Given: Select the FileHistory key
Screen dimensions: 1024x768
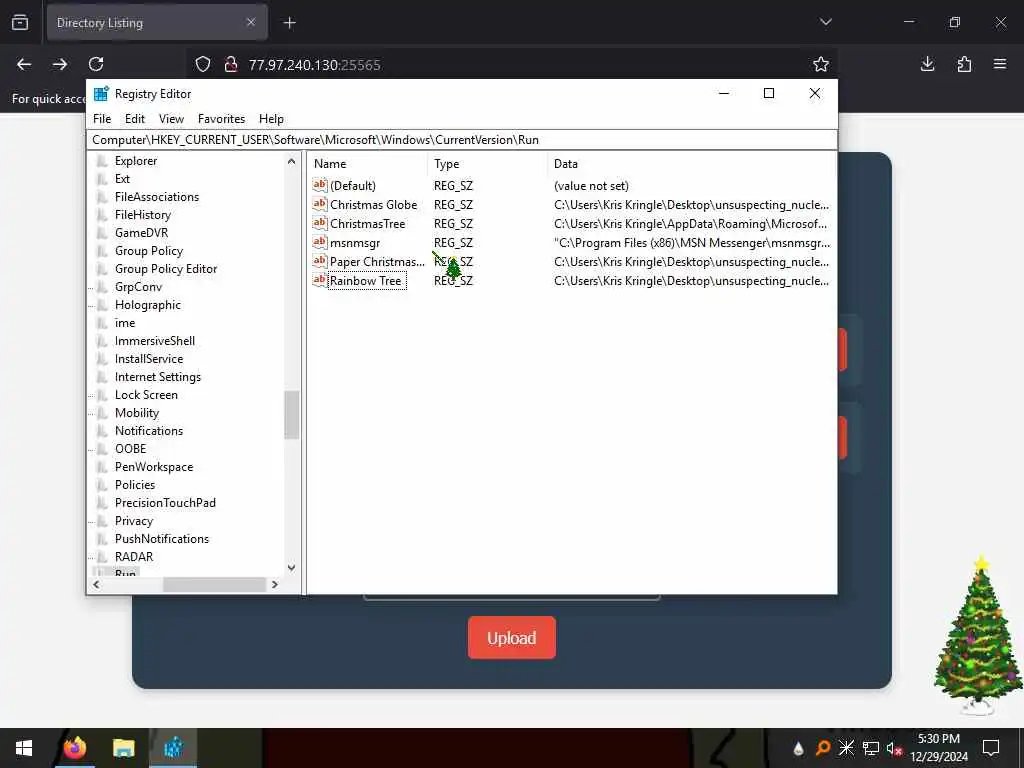Looking at the screenshot, I should 142,215.
